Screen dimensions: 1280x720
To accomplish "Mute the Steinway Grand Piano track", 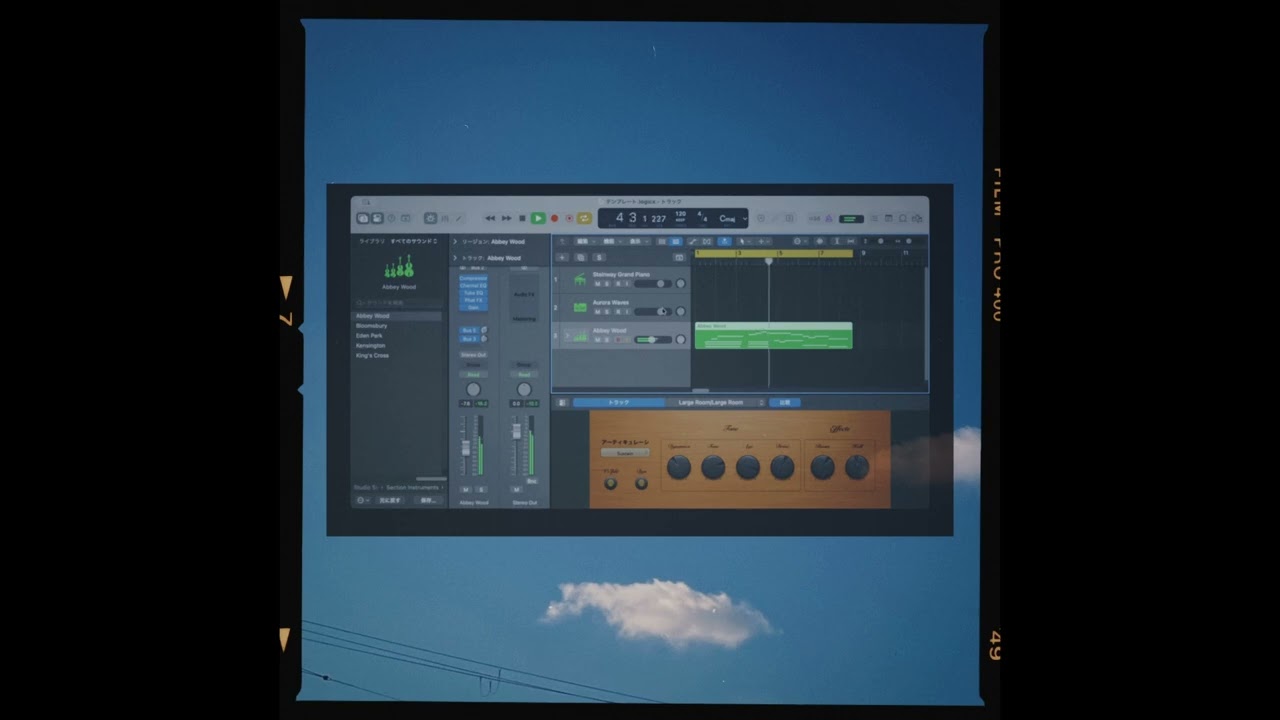I will [x=598, y=284].
